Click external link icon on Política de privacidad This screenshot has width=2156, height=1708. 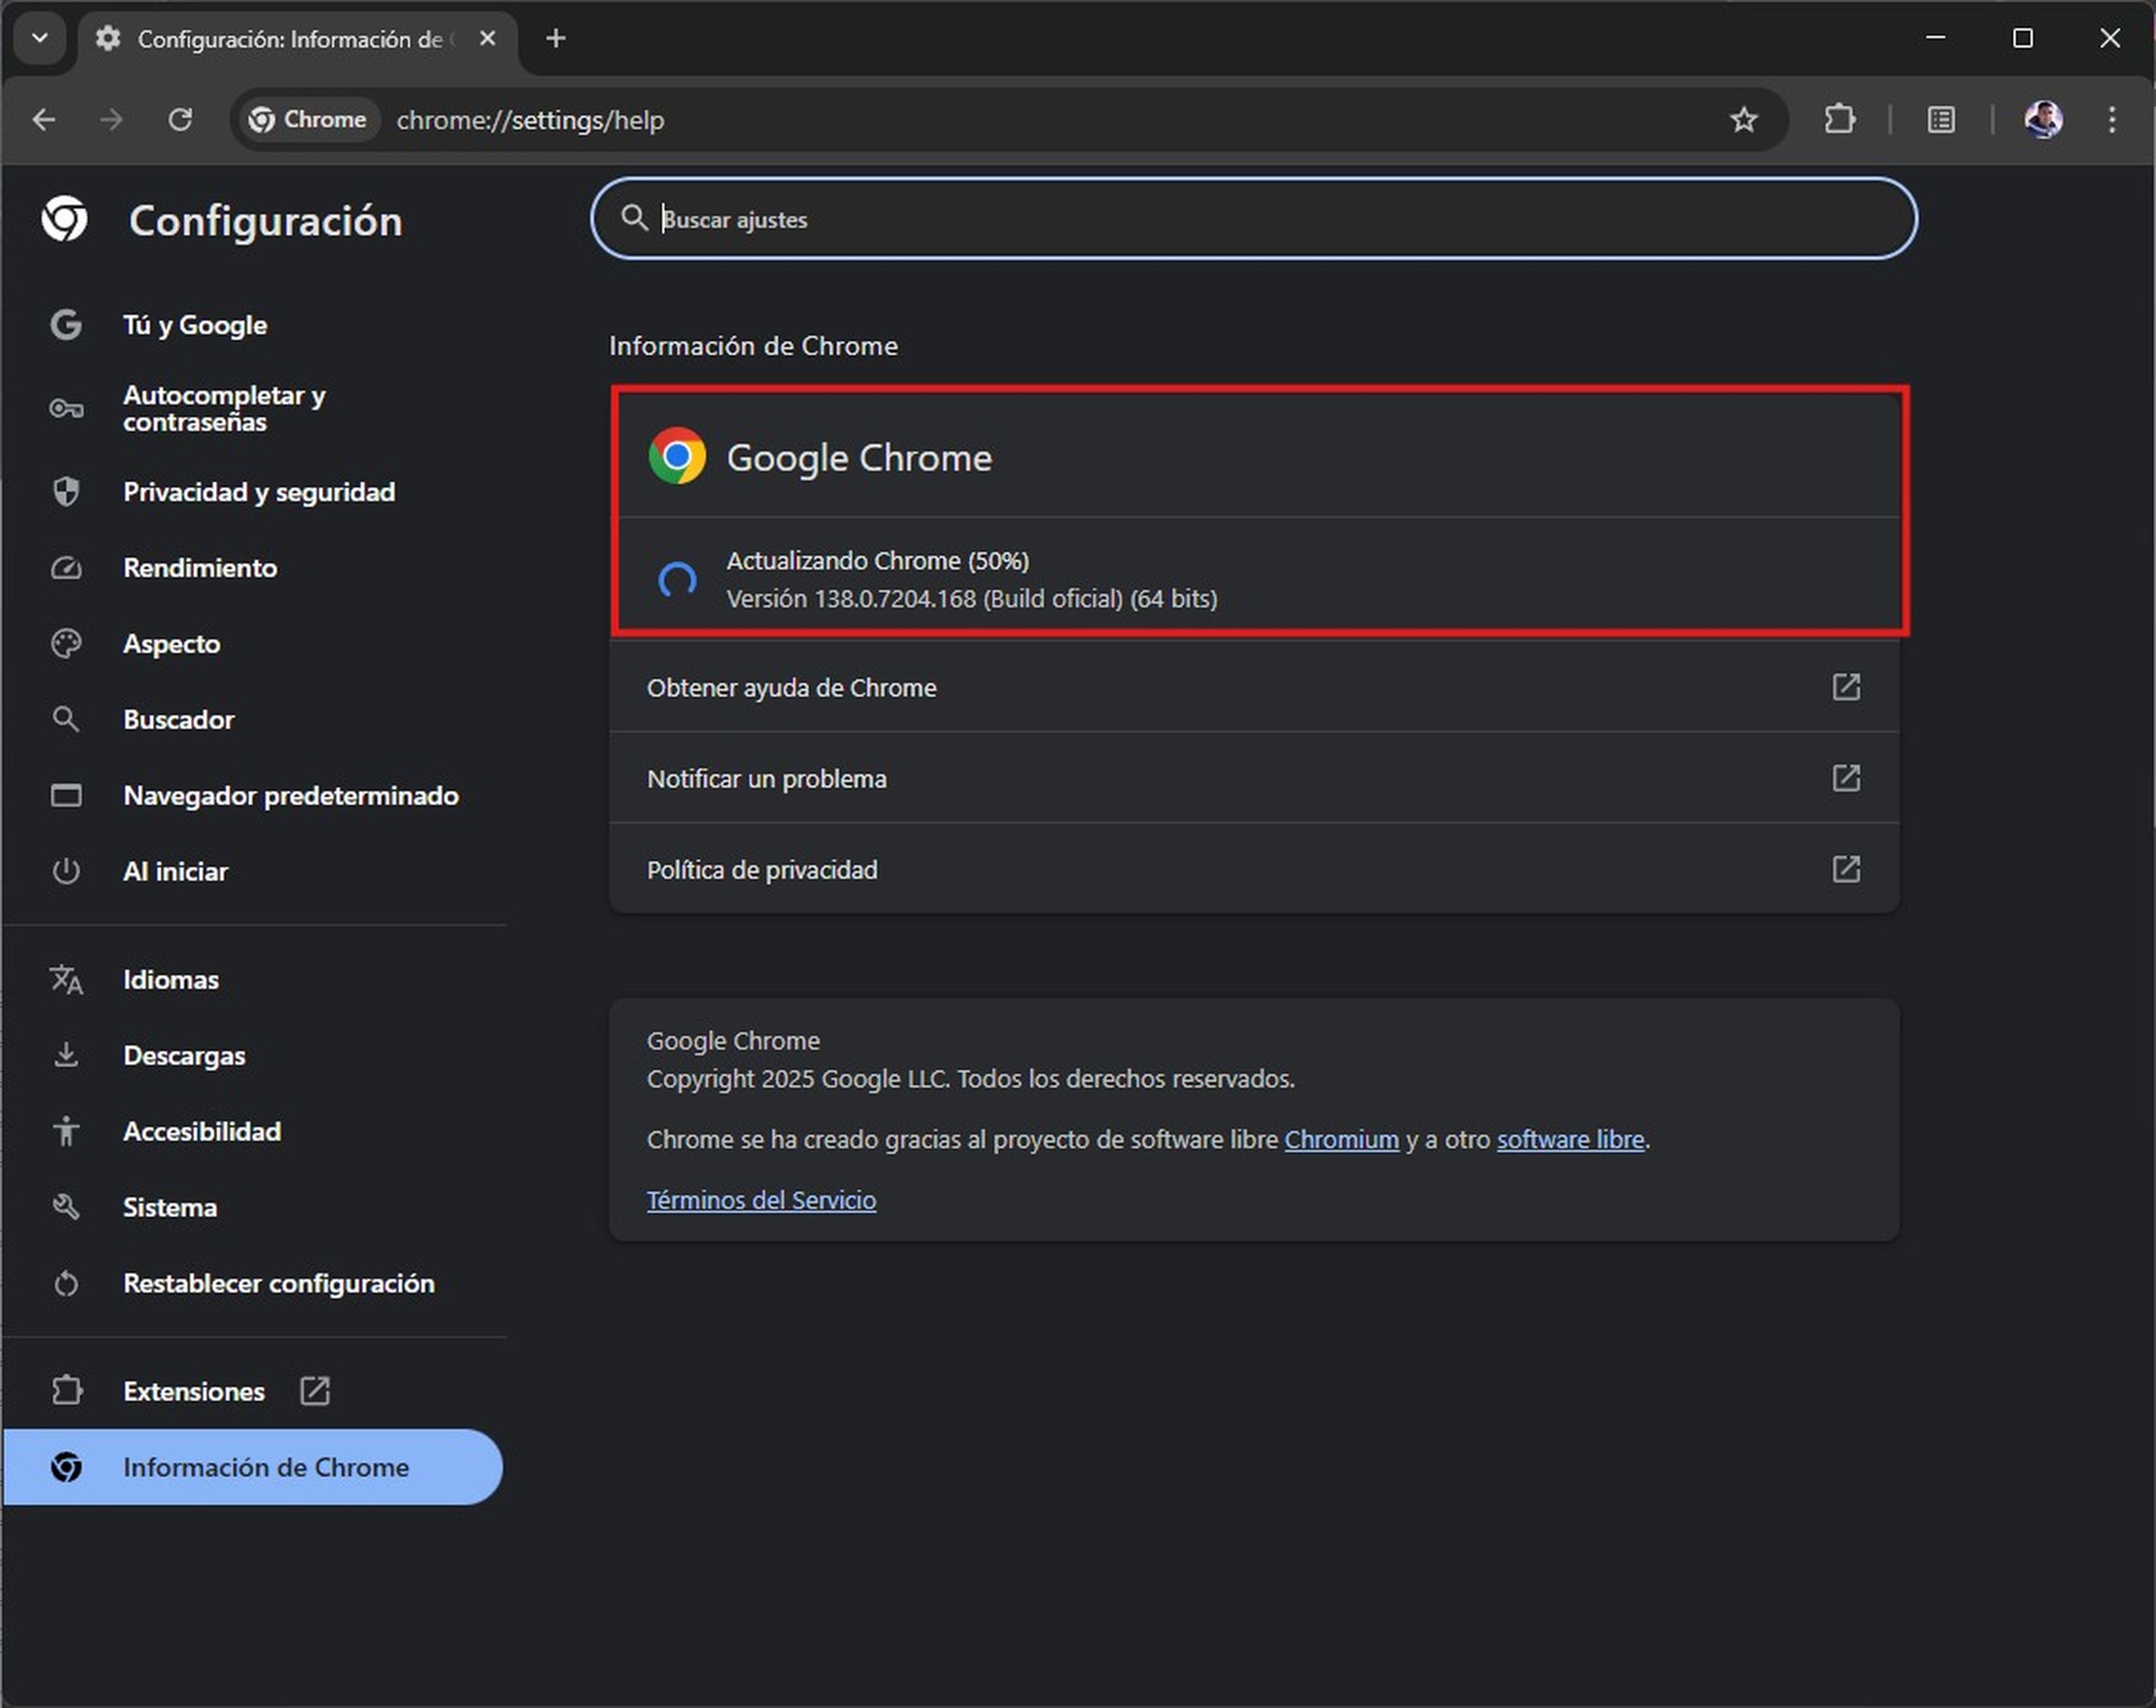1846,869
